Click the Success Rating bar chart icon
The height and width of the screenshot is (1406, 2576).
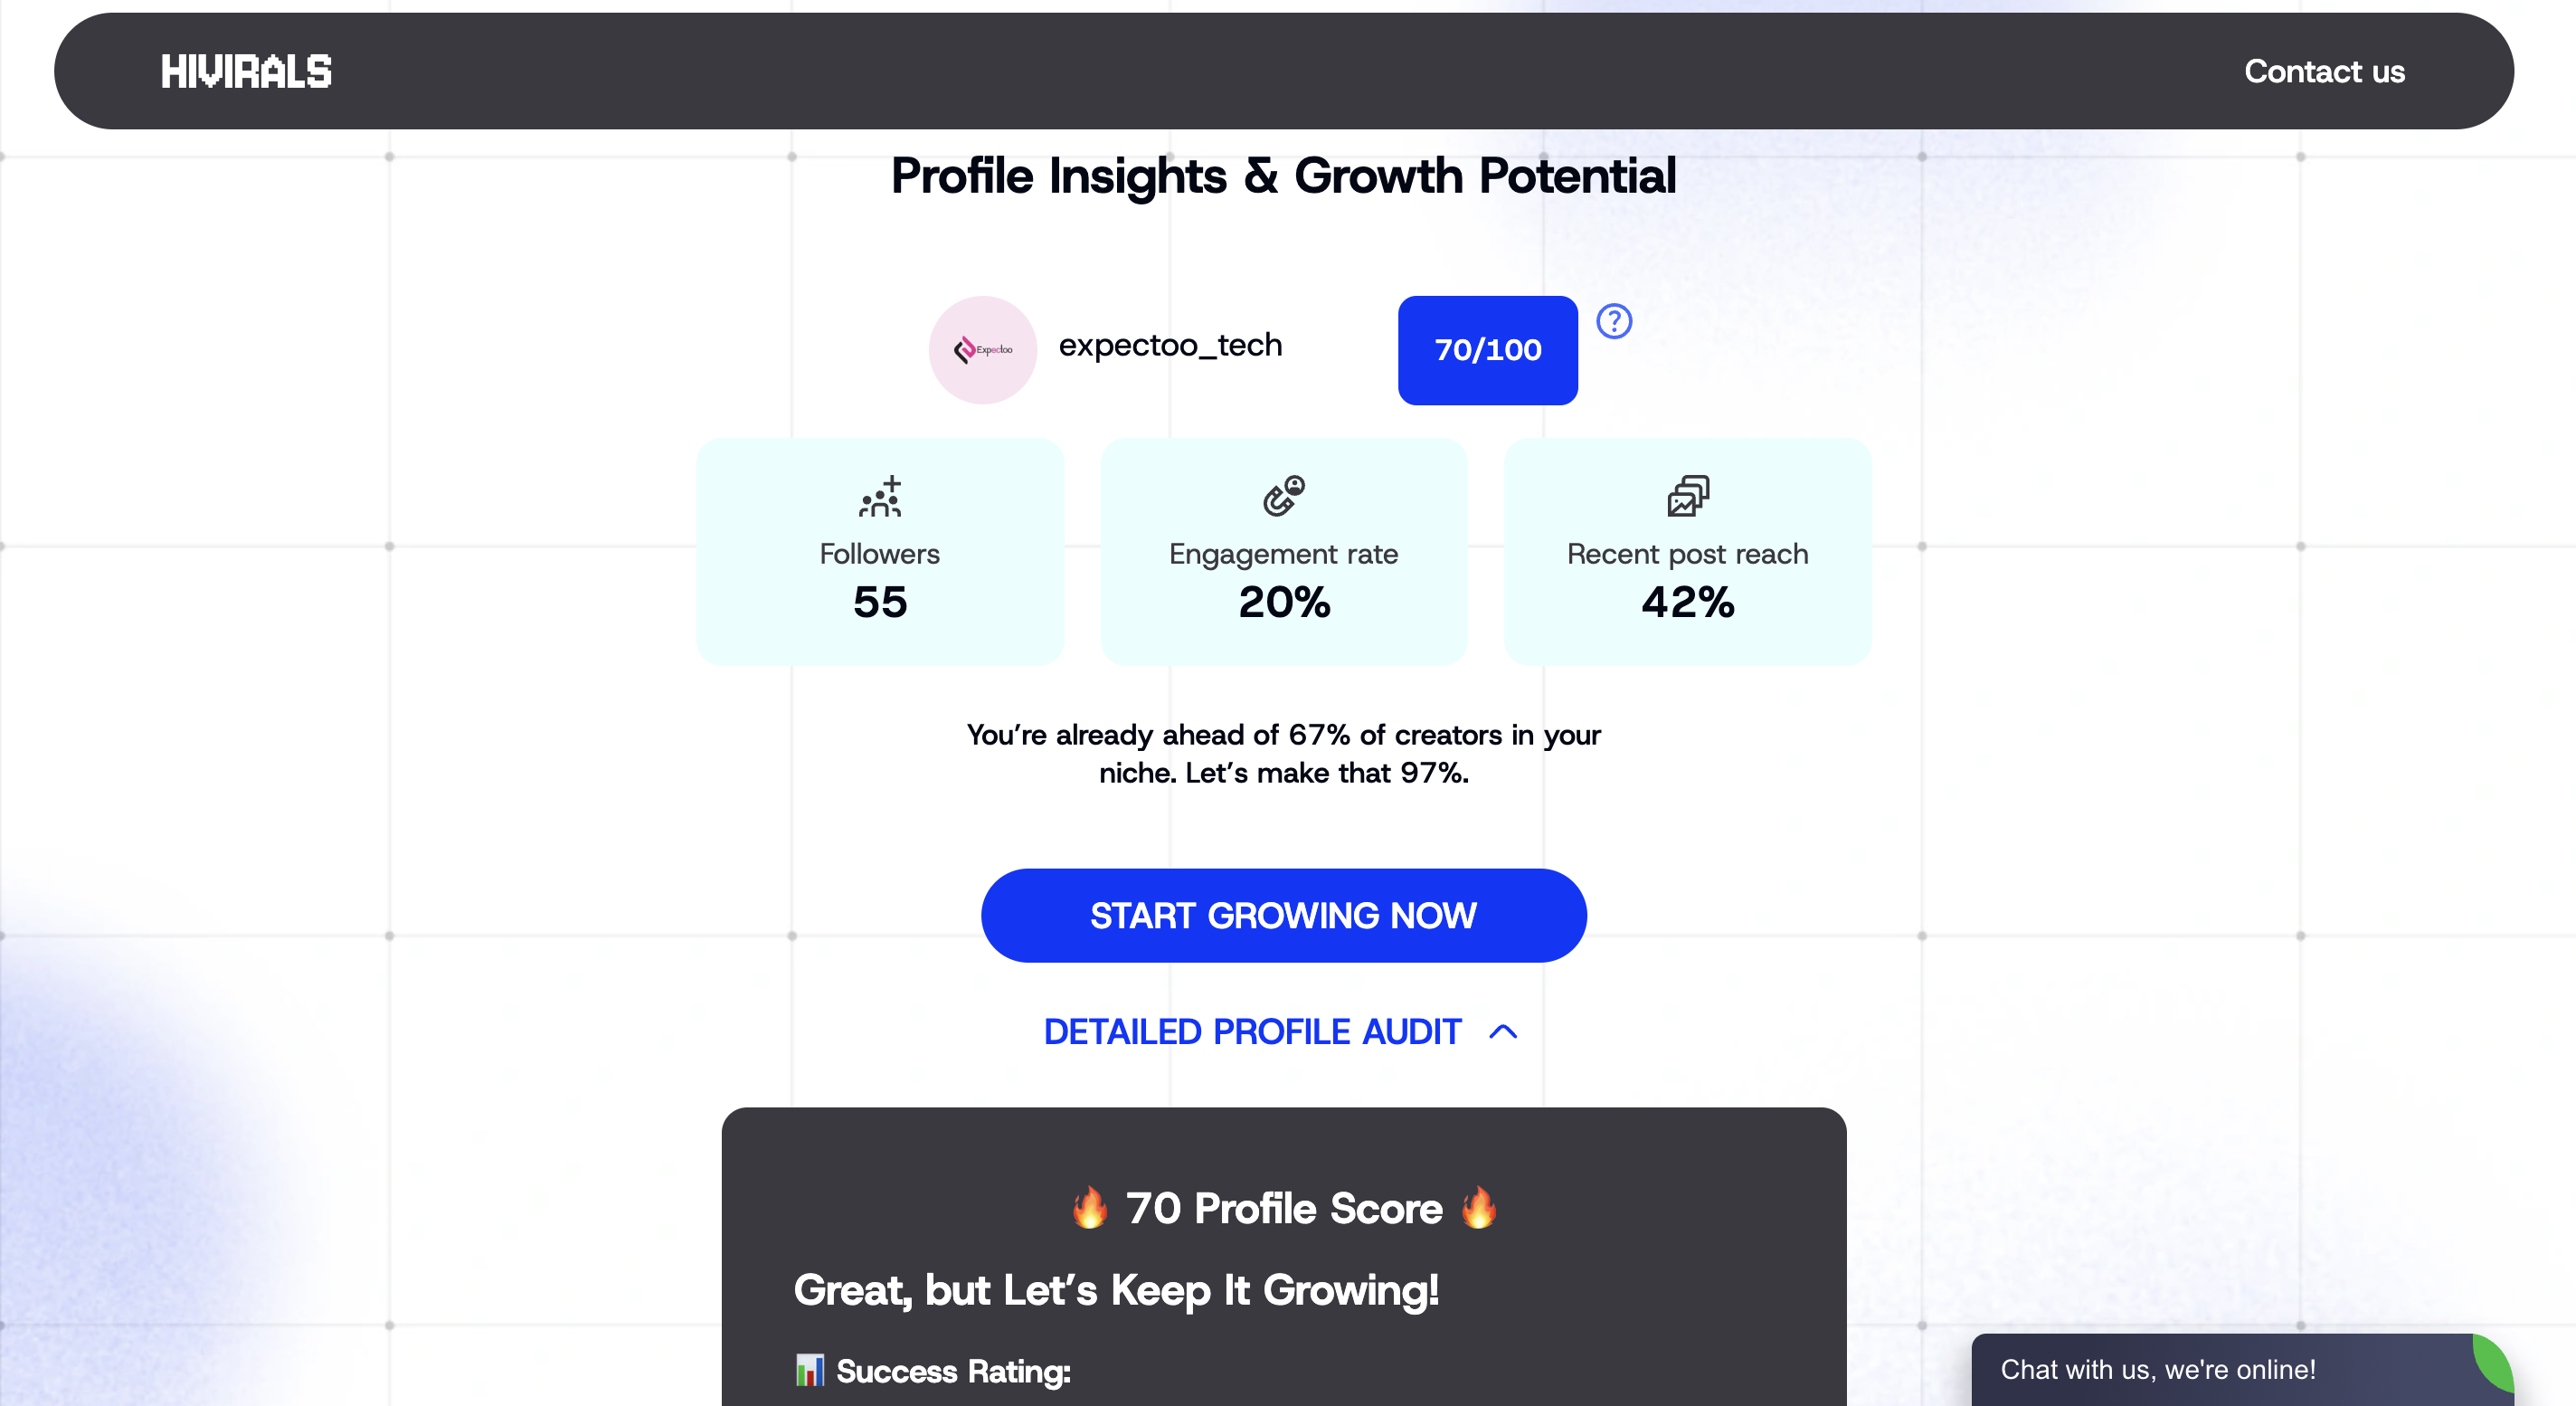point(809,1370)
